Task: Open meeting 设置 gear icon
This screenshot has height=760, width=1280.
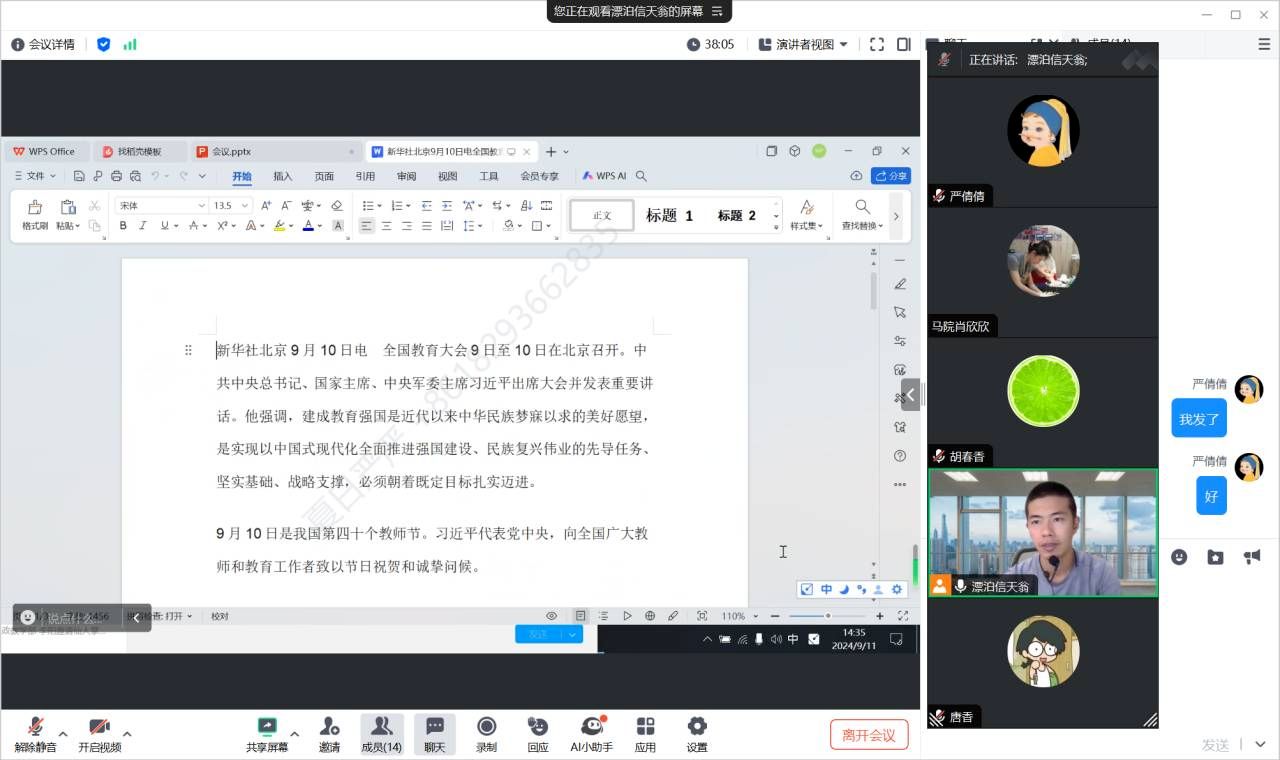Action: (x=697, y=727)
